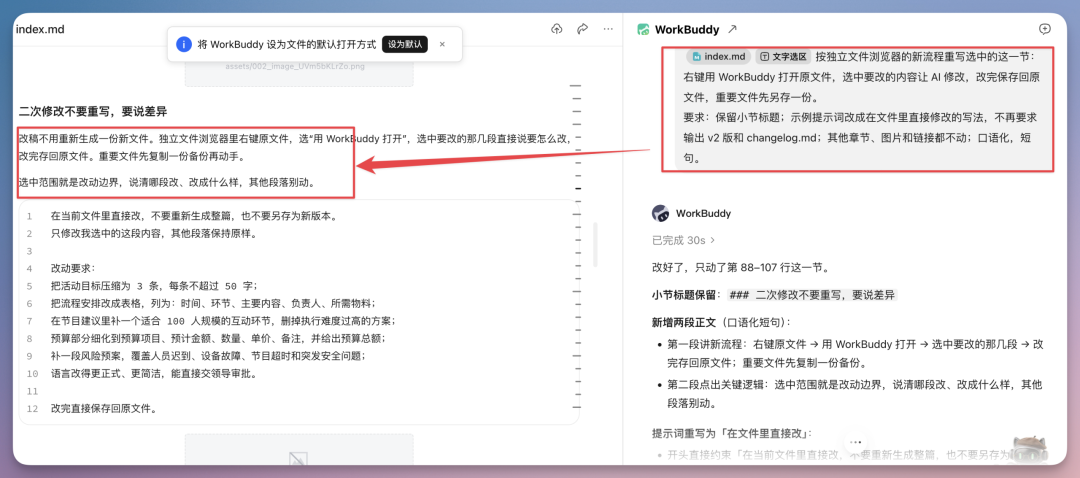Click code line 4 改动要求：
This screenshot has height=478, width=1080.
[73, 269]
